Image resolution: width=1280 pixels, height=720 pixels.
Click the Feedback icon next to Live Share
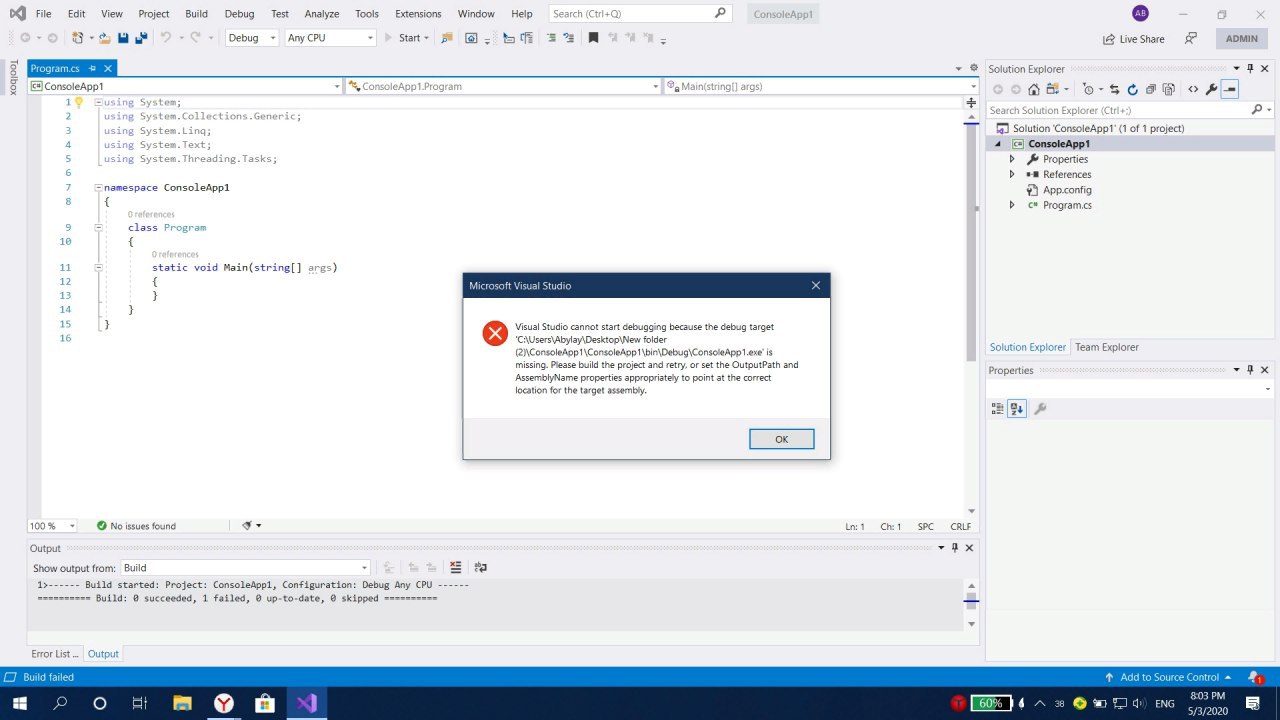[1190, 38]
